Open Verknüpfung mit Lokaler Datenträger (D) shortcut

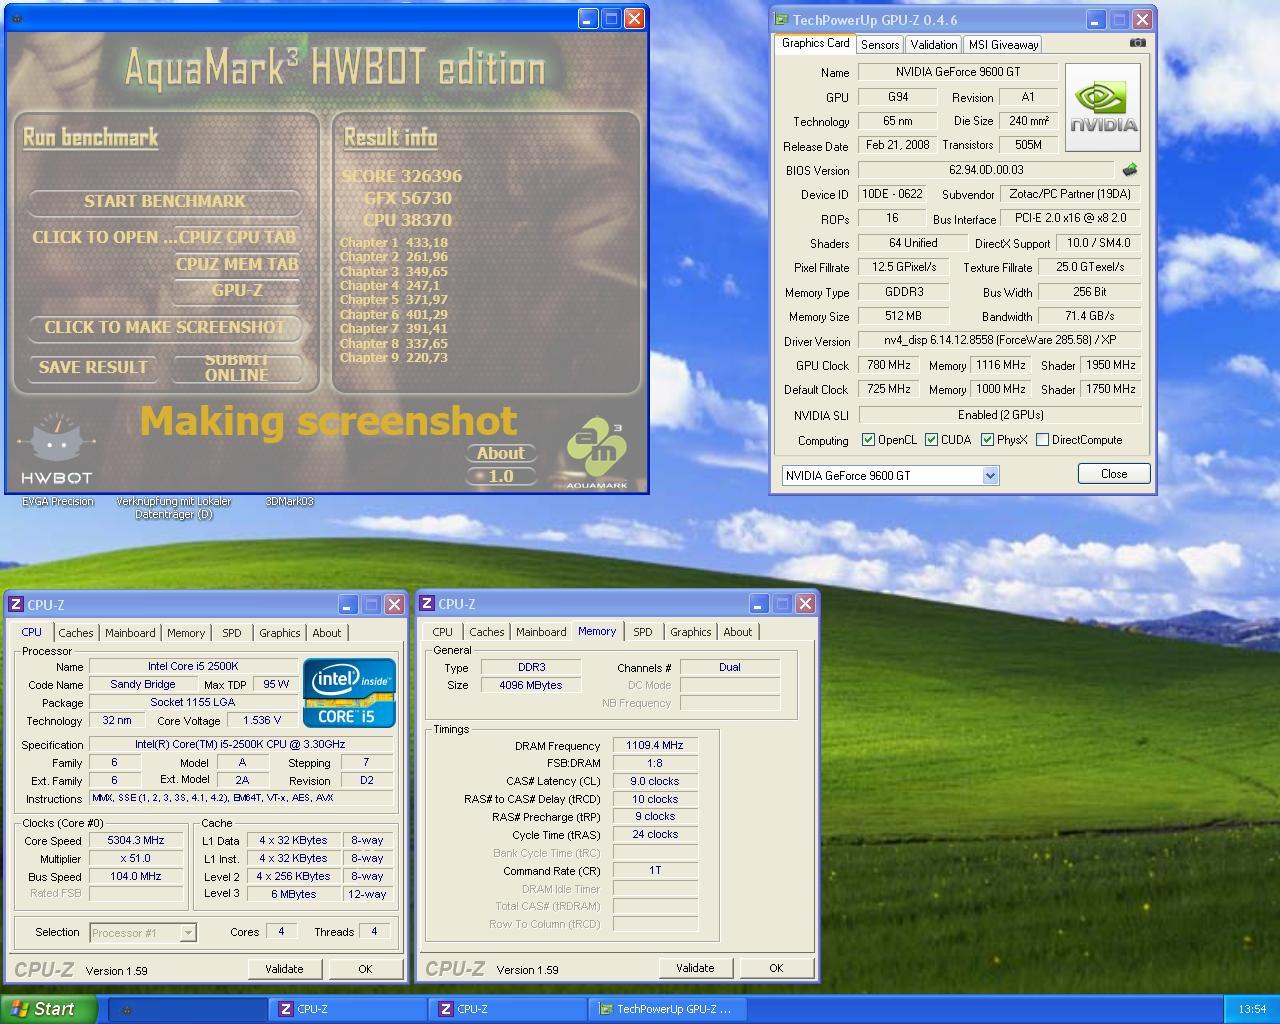(174, 508)
